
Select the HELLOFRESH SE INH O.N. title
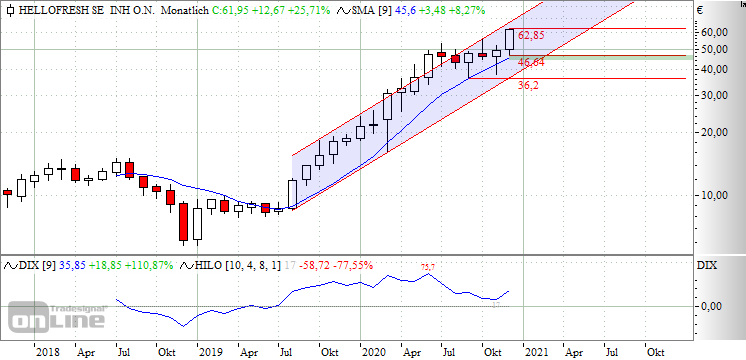[87, 10]
